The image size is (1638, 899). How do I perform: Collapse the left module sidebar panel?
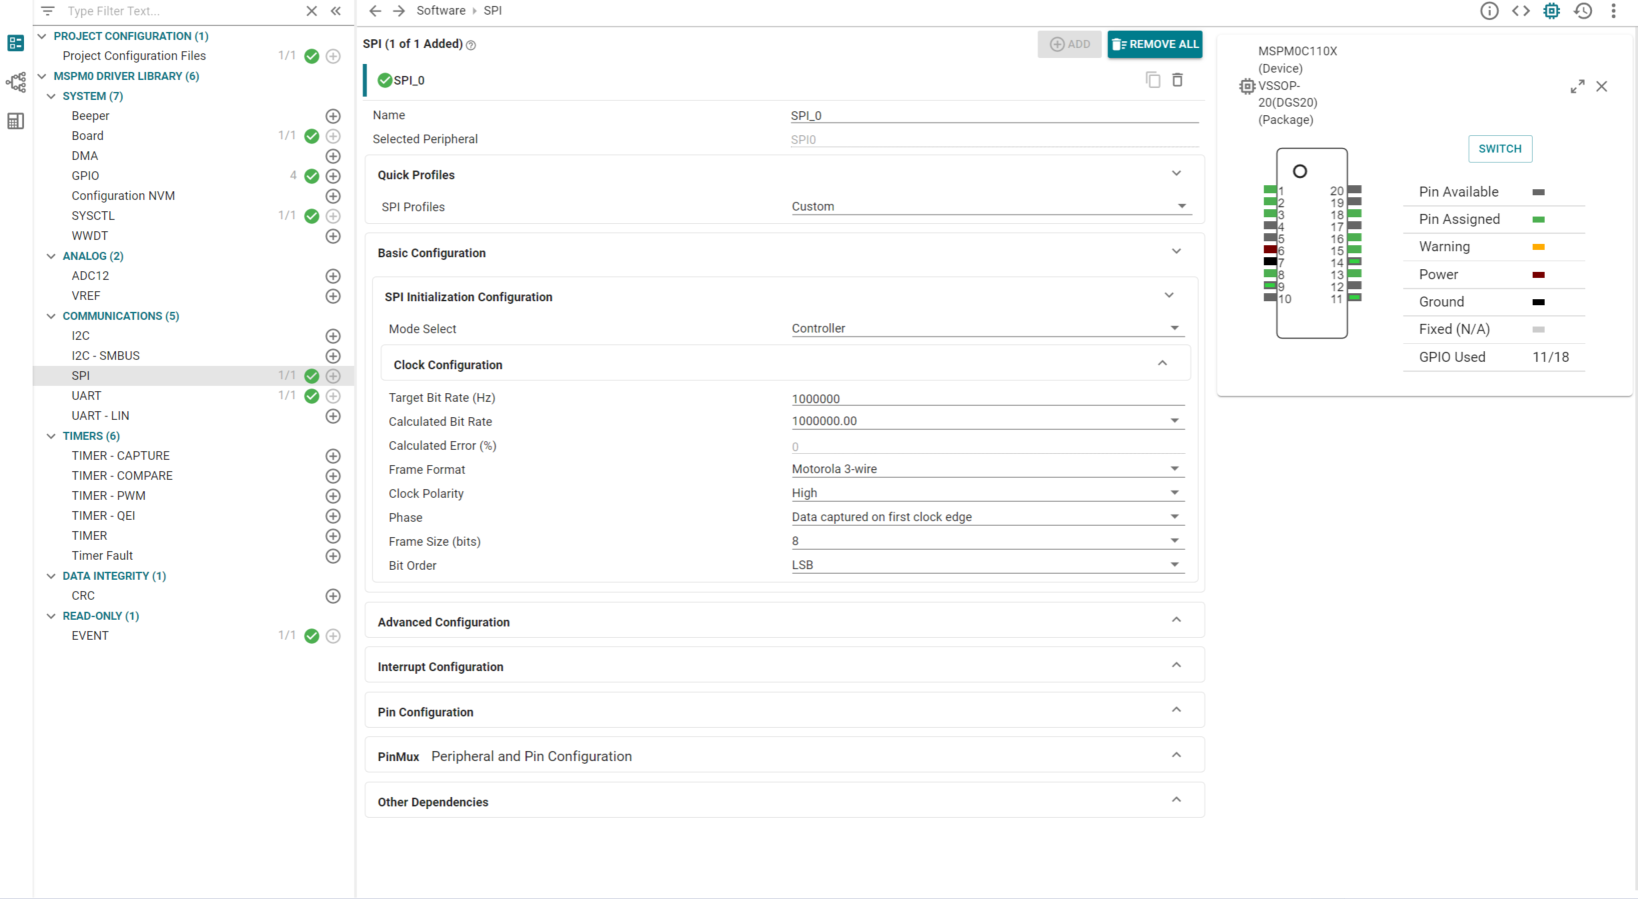point(336,11)
